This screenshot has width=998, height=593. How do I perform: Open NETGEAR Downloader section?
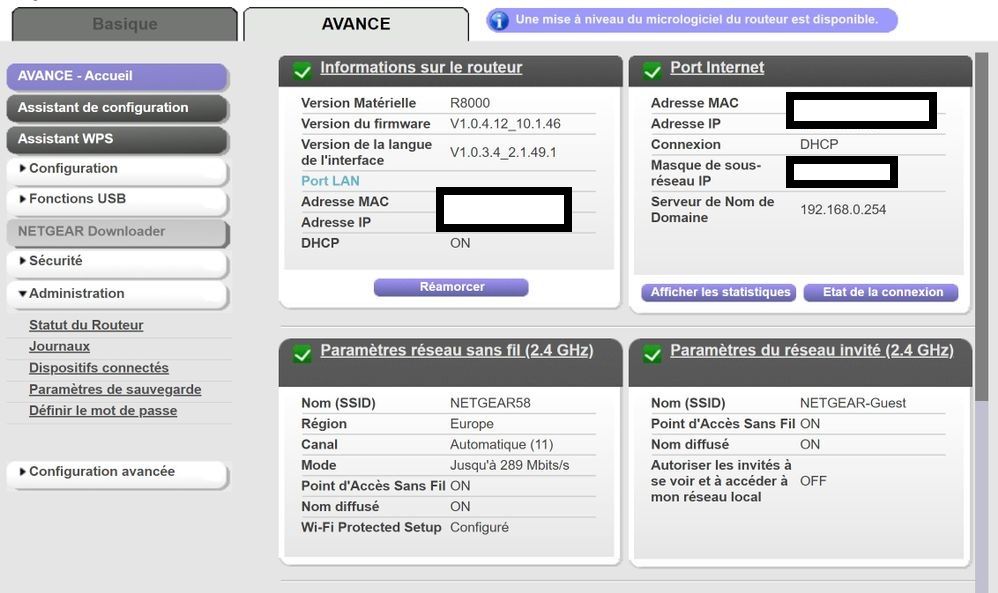117,232
